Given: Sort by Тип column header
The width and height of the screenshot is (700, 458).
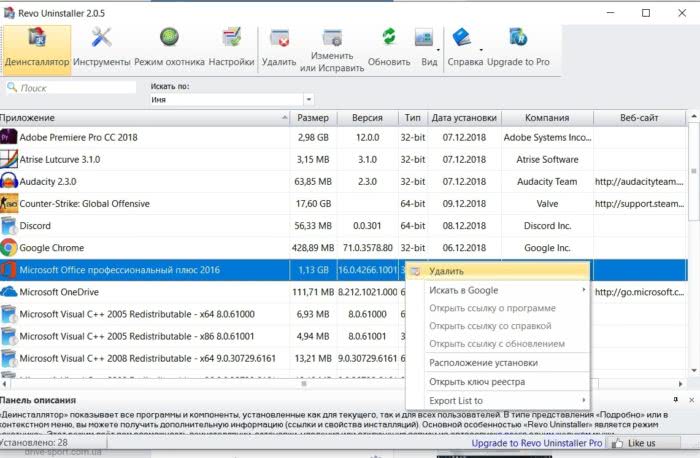Looking at the screenshot, I should [x=412, y=118].
